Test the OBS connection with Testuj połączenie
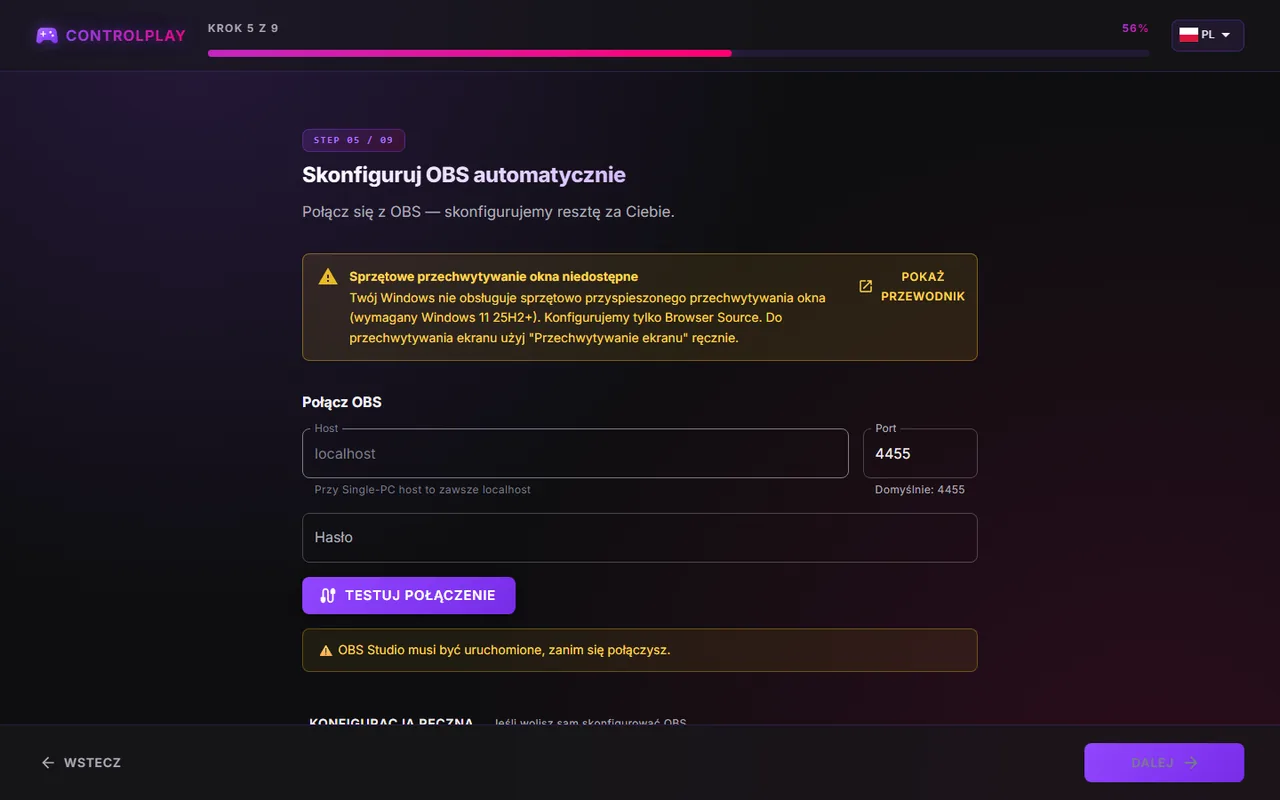1280x800 pixels. coord(409,595)
